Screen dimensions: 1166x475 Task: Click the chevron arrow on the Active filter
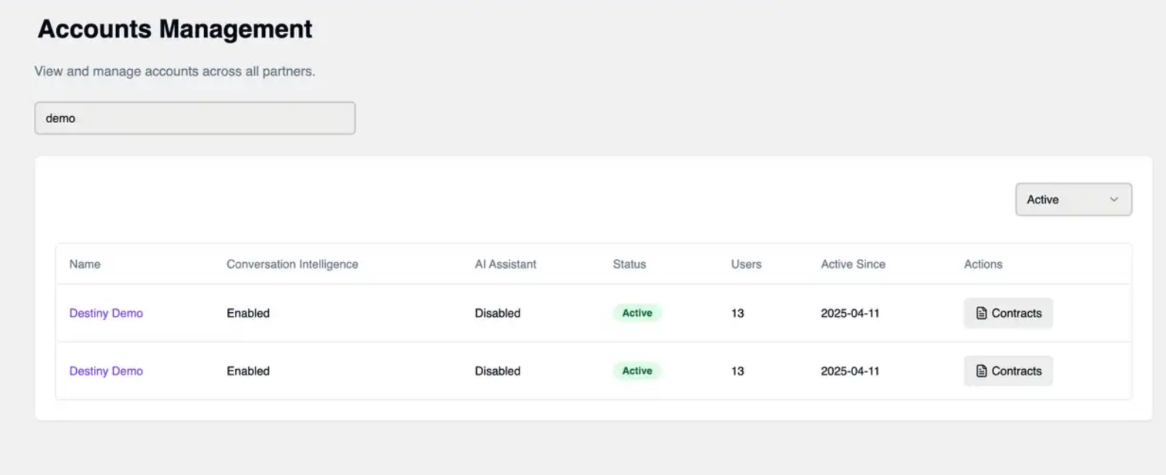pos(1114,199)
